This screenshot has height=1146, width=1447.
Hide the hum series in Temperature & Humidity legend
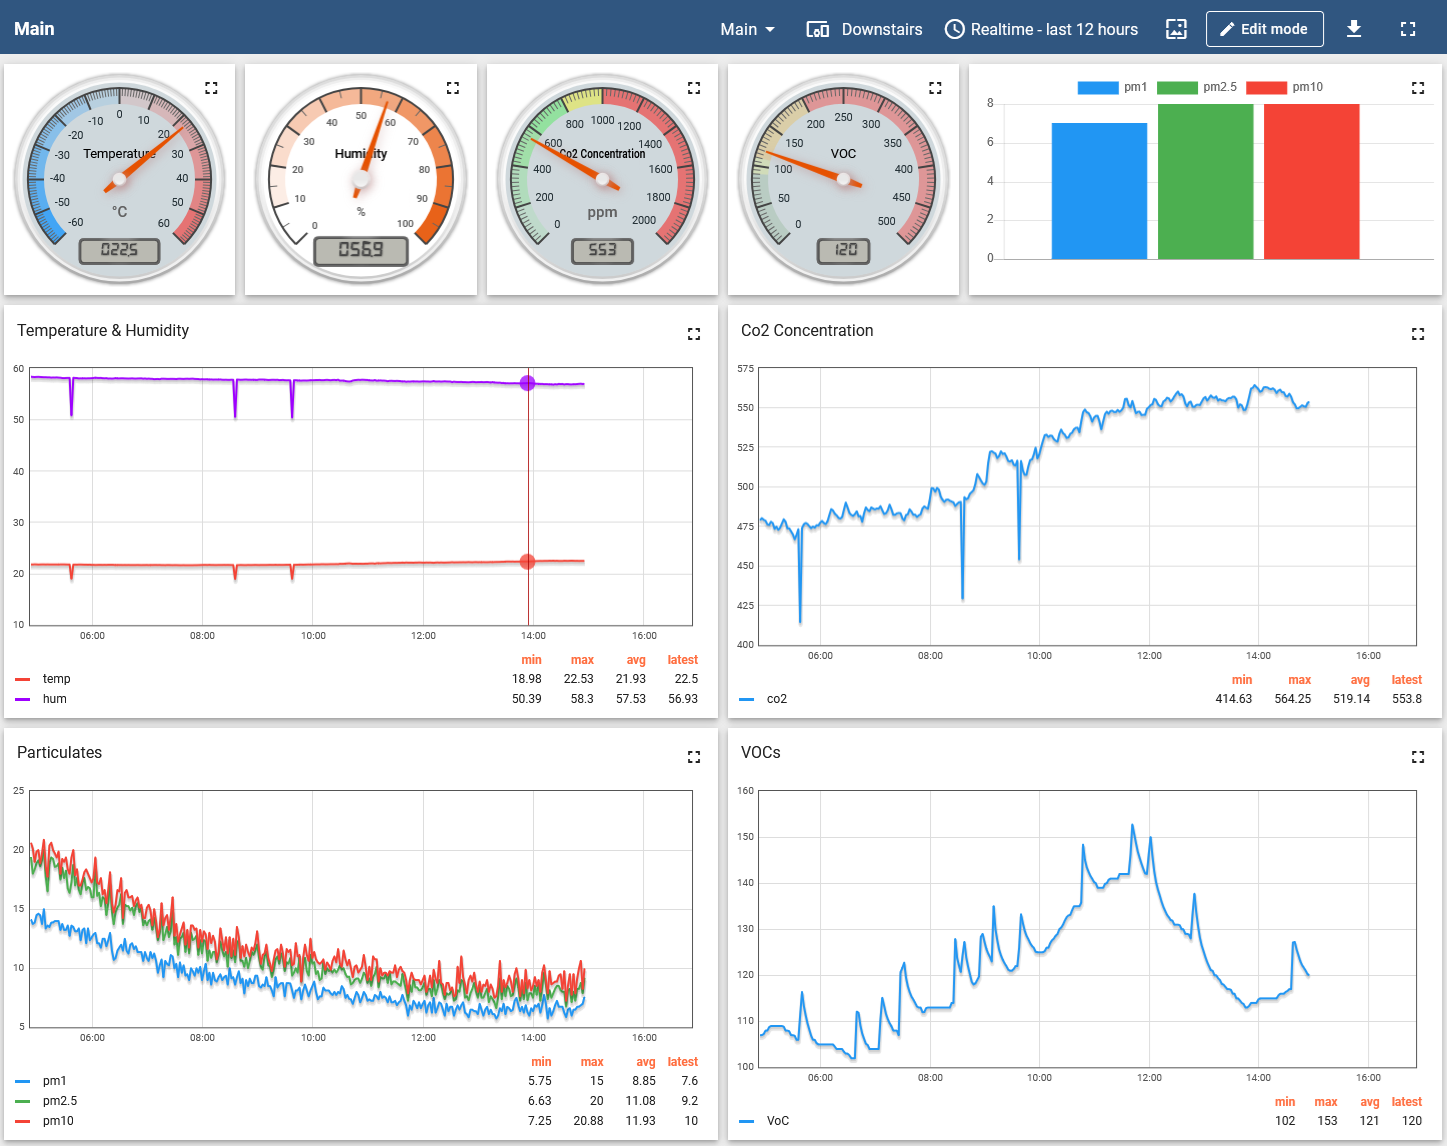(55, 699)
